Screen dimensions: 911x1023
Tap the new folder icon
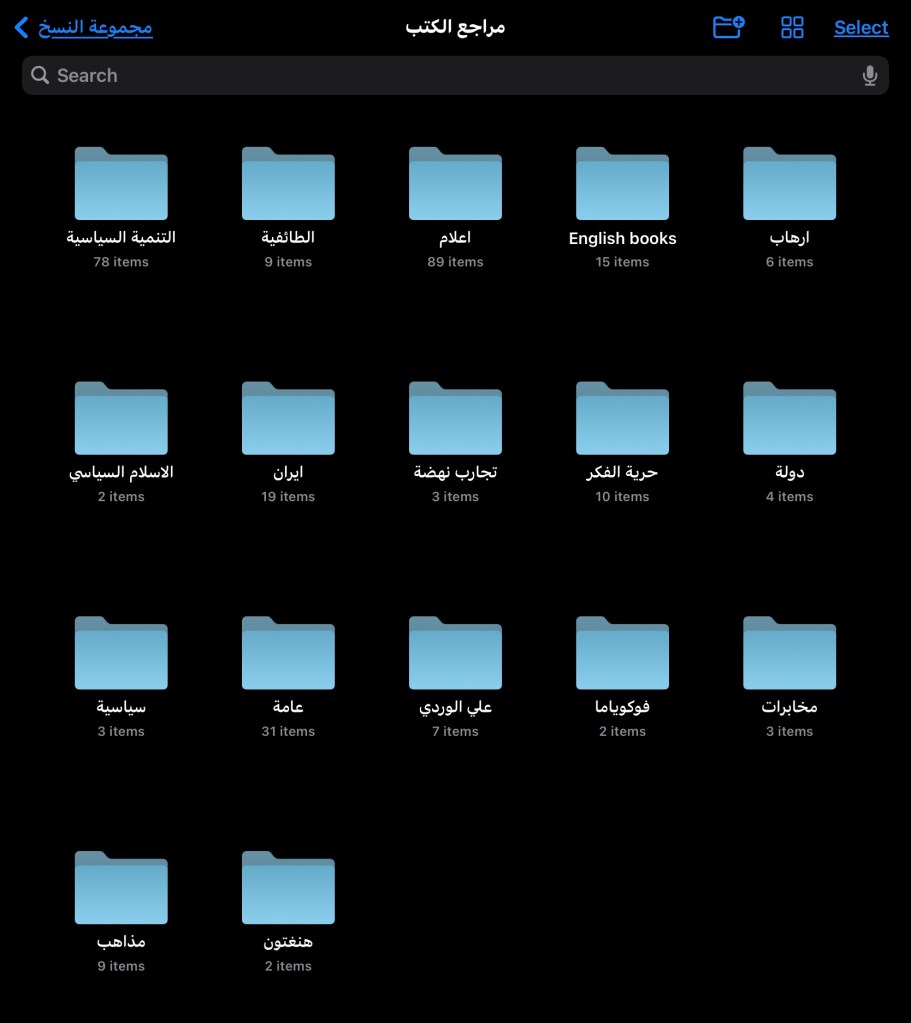[728, 27]
